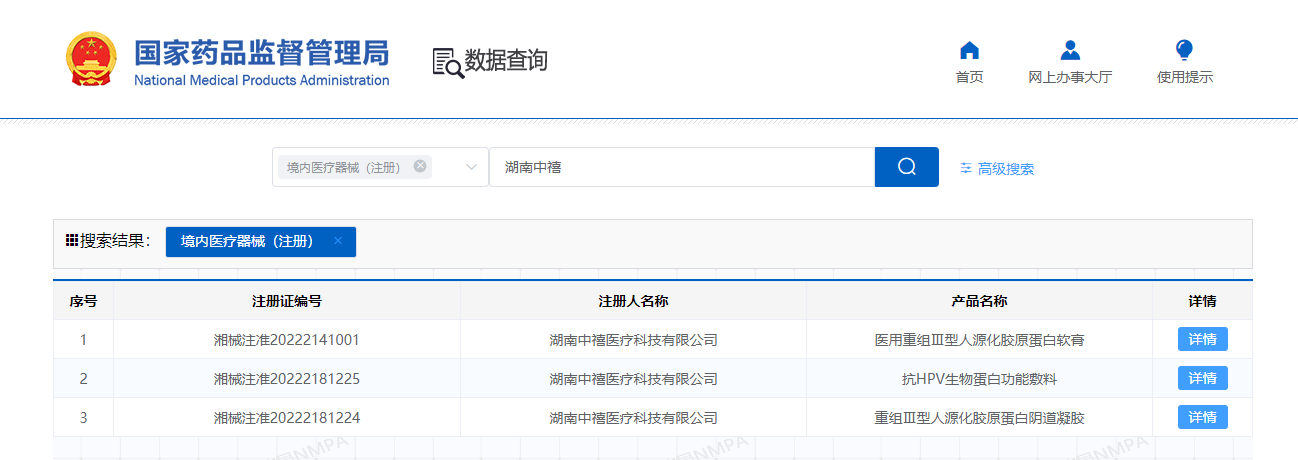Click the 注册证编号 column header
This screenshot has height=460, width=1298.
(x=287, y=301)
